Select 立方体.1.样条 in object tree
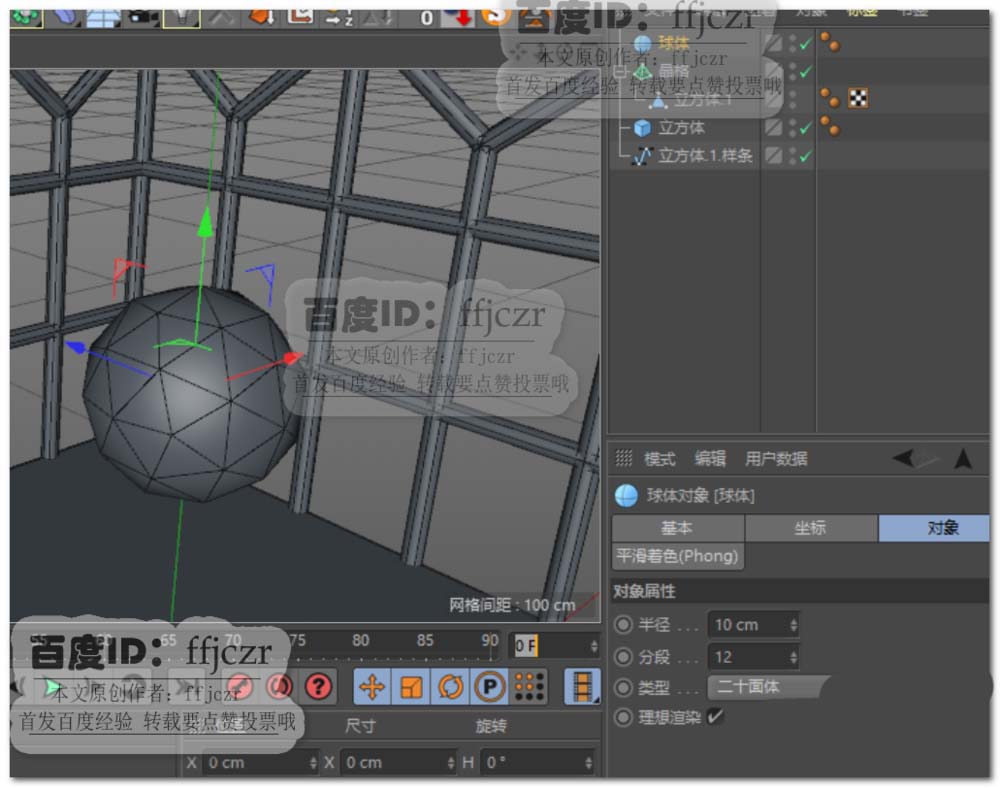1000x788 pixels. click(705, 156)
